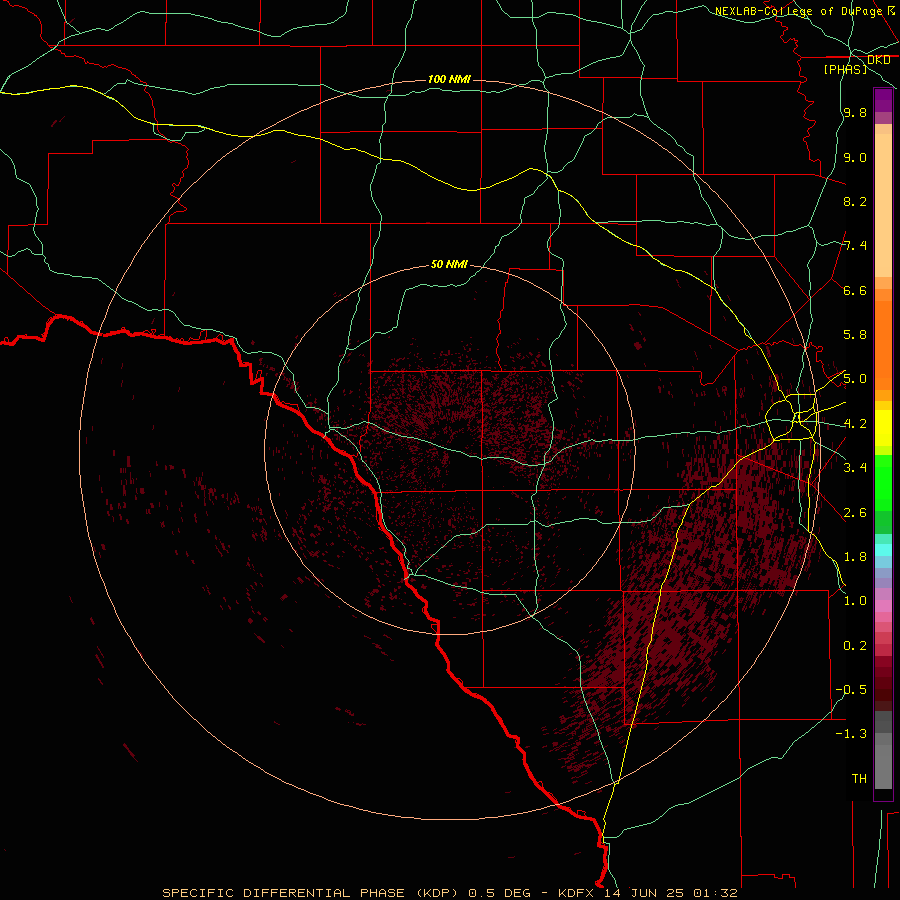
Task: Click the "[PHAS]" legend heading
Action: (x=845, y=69)
